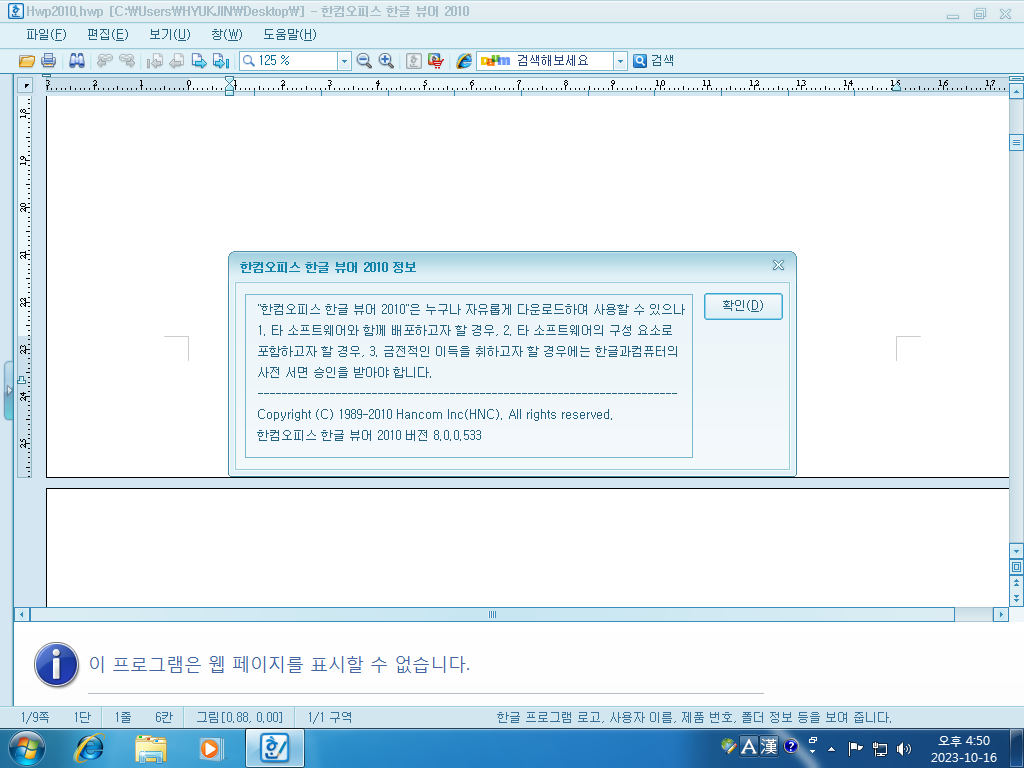This screenshot has height=768, width=1024.
Task: Expand the Daum search box dropdown
Action: [620, 61]
